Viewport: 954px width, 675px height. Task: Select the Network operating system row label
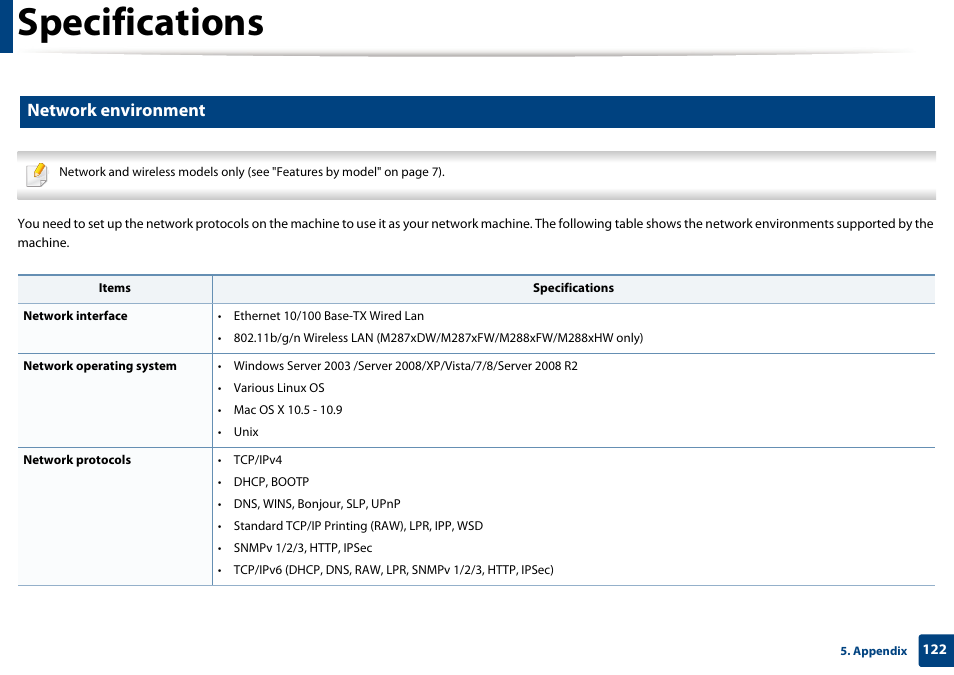(100, 366)
